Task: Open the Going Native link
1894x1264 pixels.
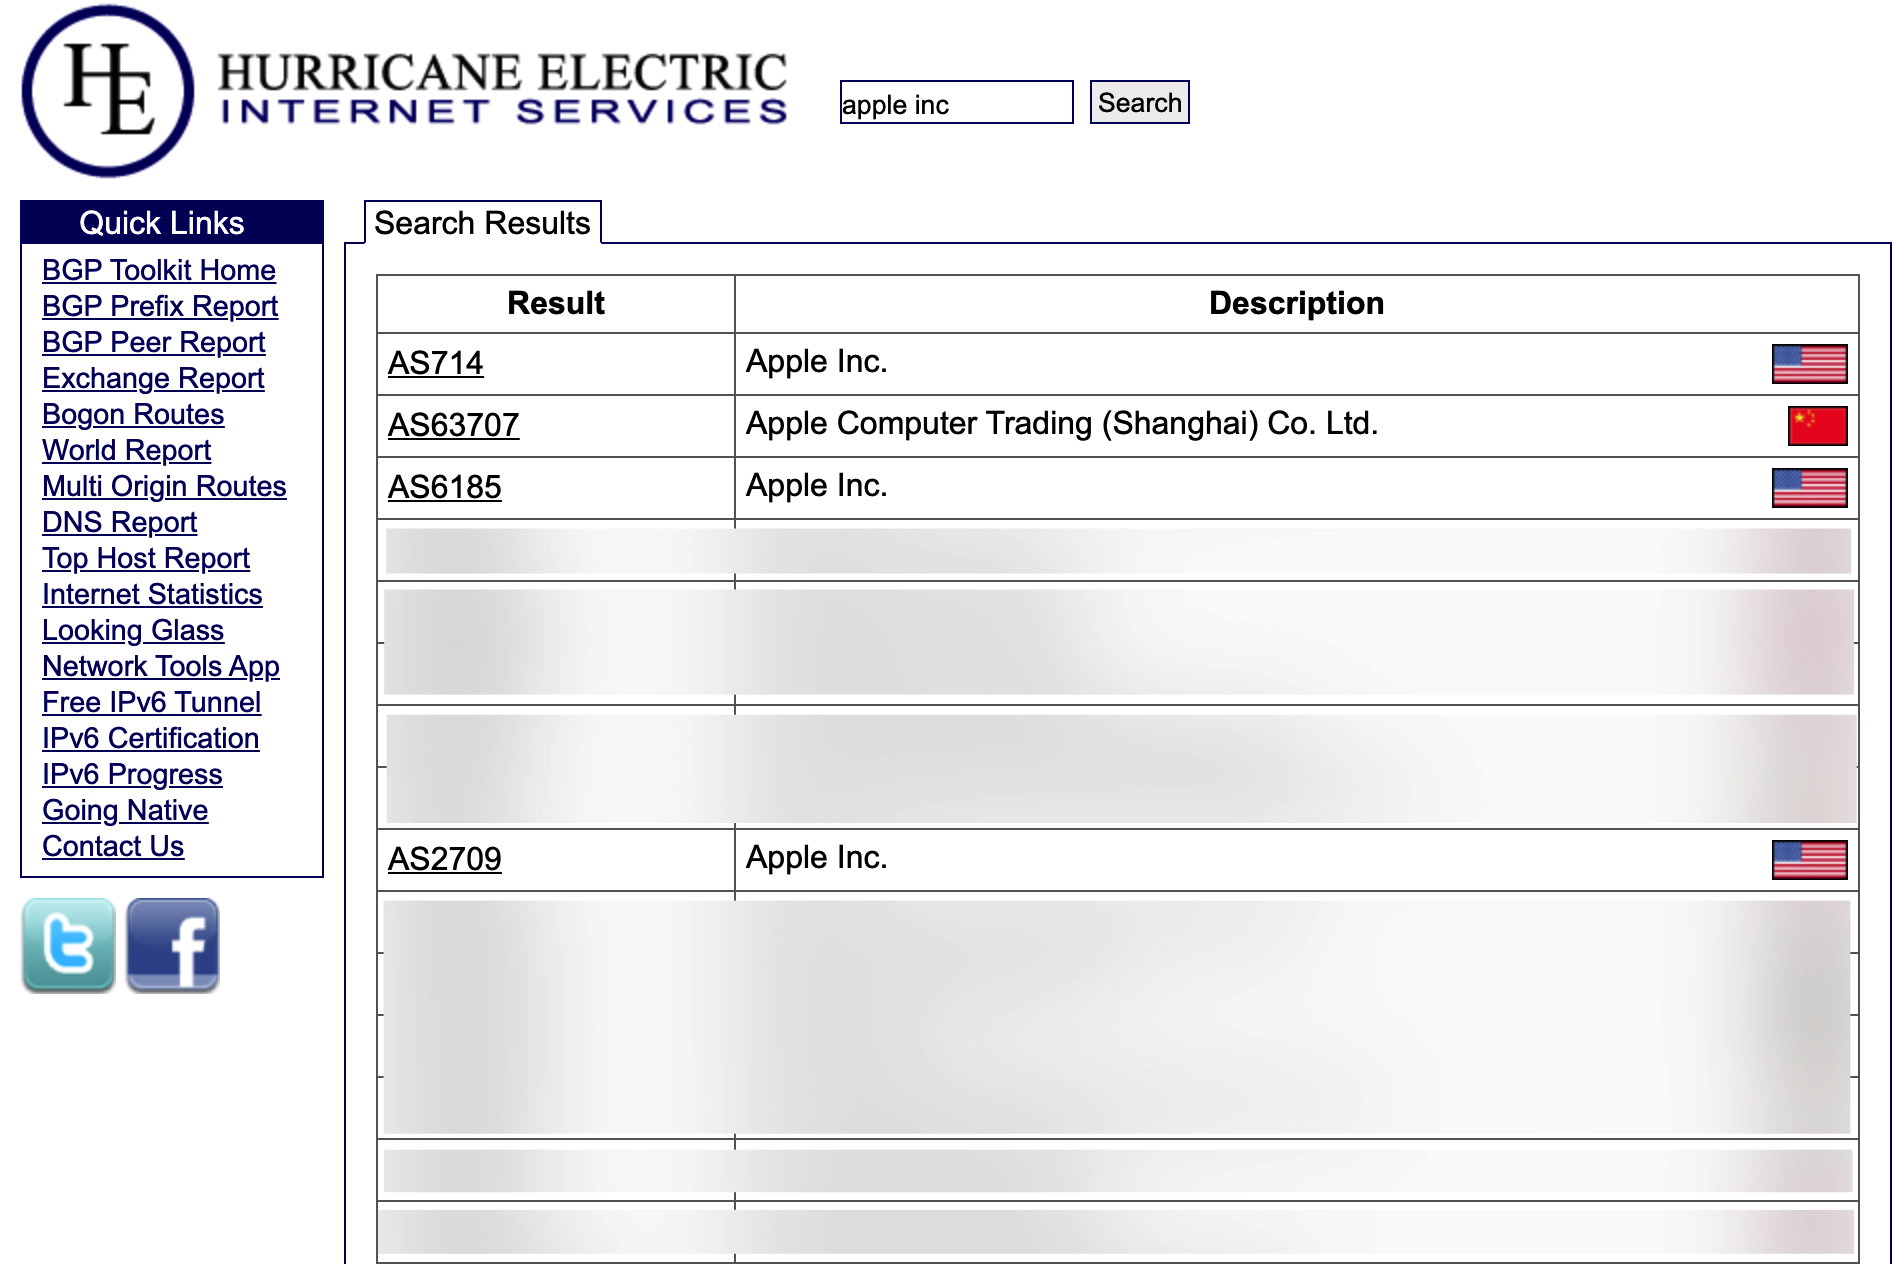Action: coord(125,810)
